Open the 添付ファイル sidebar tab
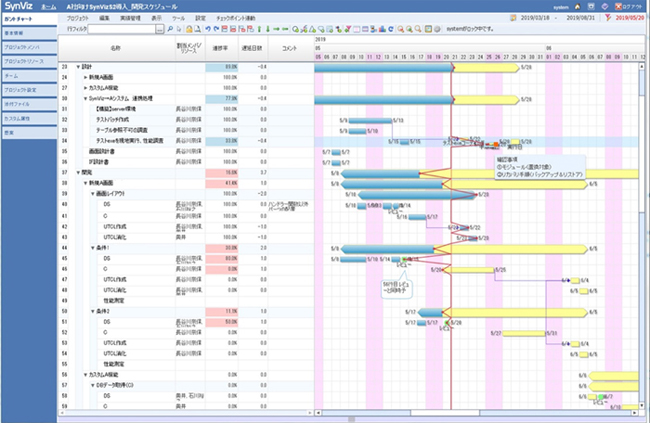This screenshot has width=650, height=423. coord(27,103)
